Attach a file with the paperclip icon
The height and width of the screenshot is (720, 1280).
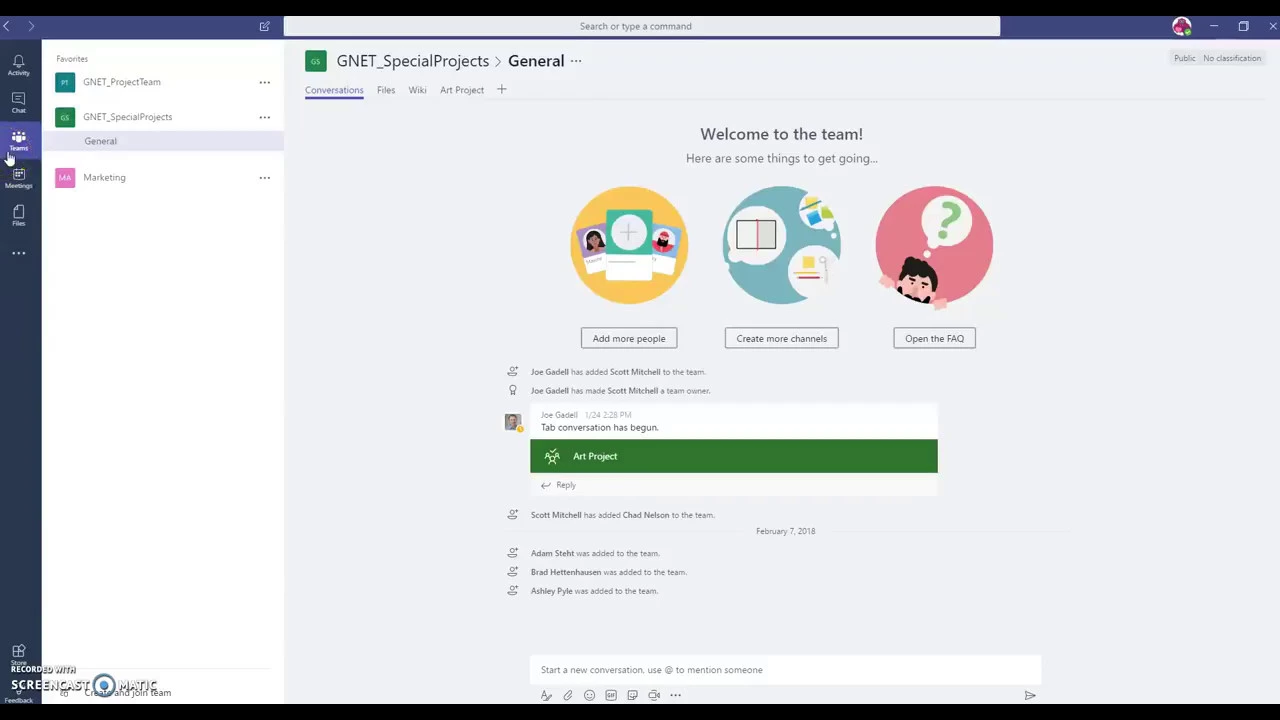(567, 695)
